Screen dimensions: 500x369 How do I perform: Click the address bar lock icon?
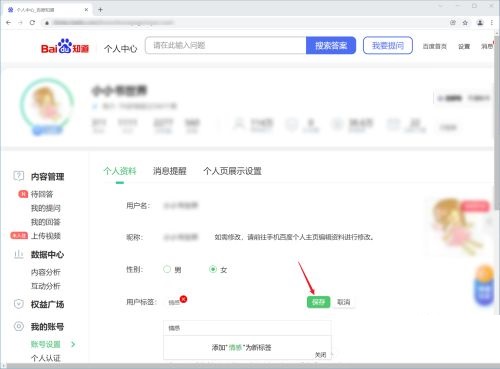click(x=47, y=23)
